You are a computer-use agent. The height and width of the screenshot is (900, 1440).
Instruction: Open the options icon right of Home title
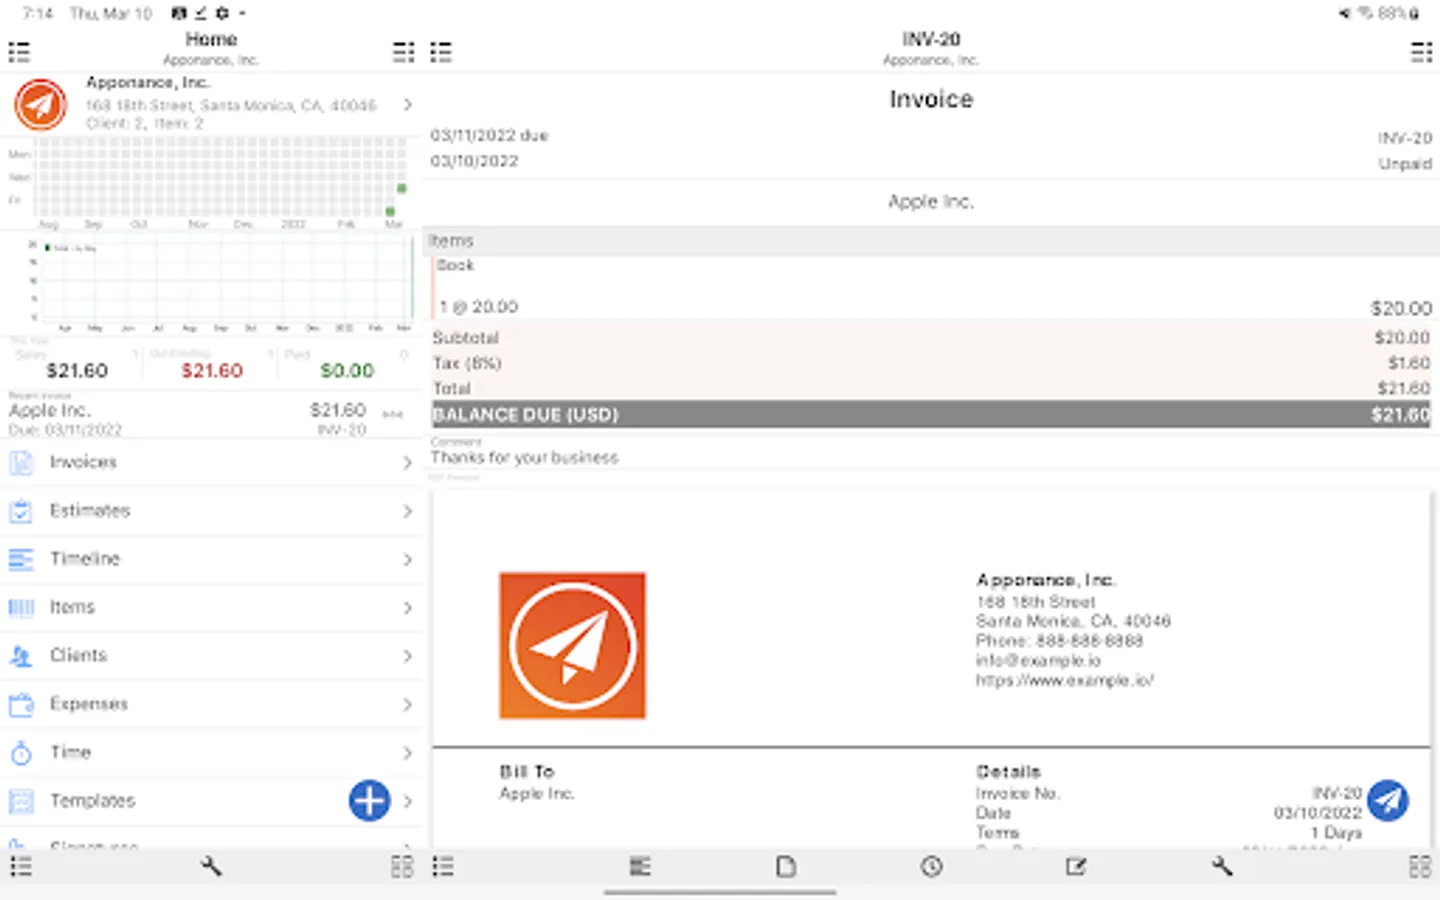(403, 52)
